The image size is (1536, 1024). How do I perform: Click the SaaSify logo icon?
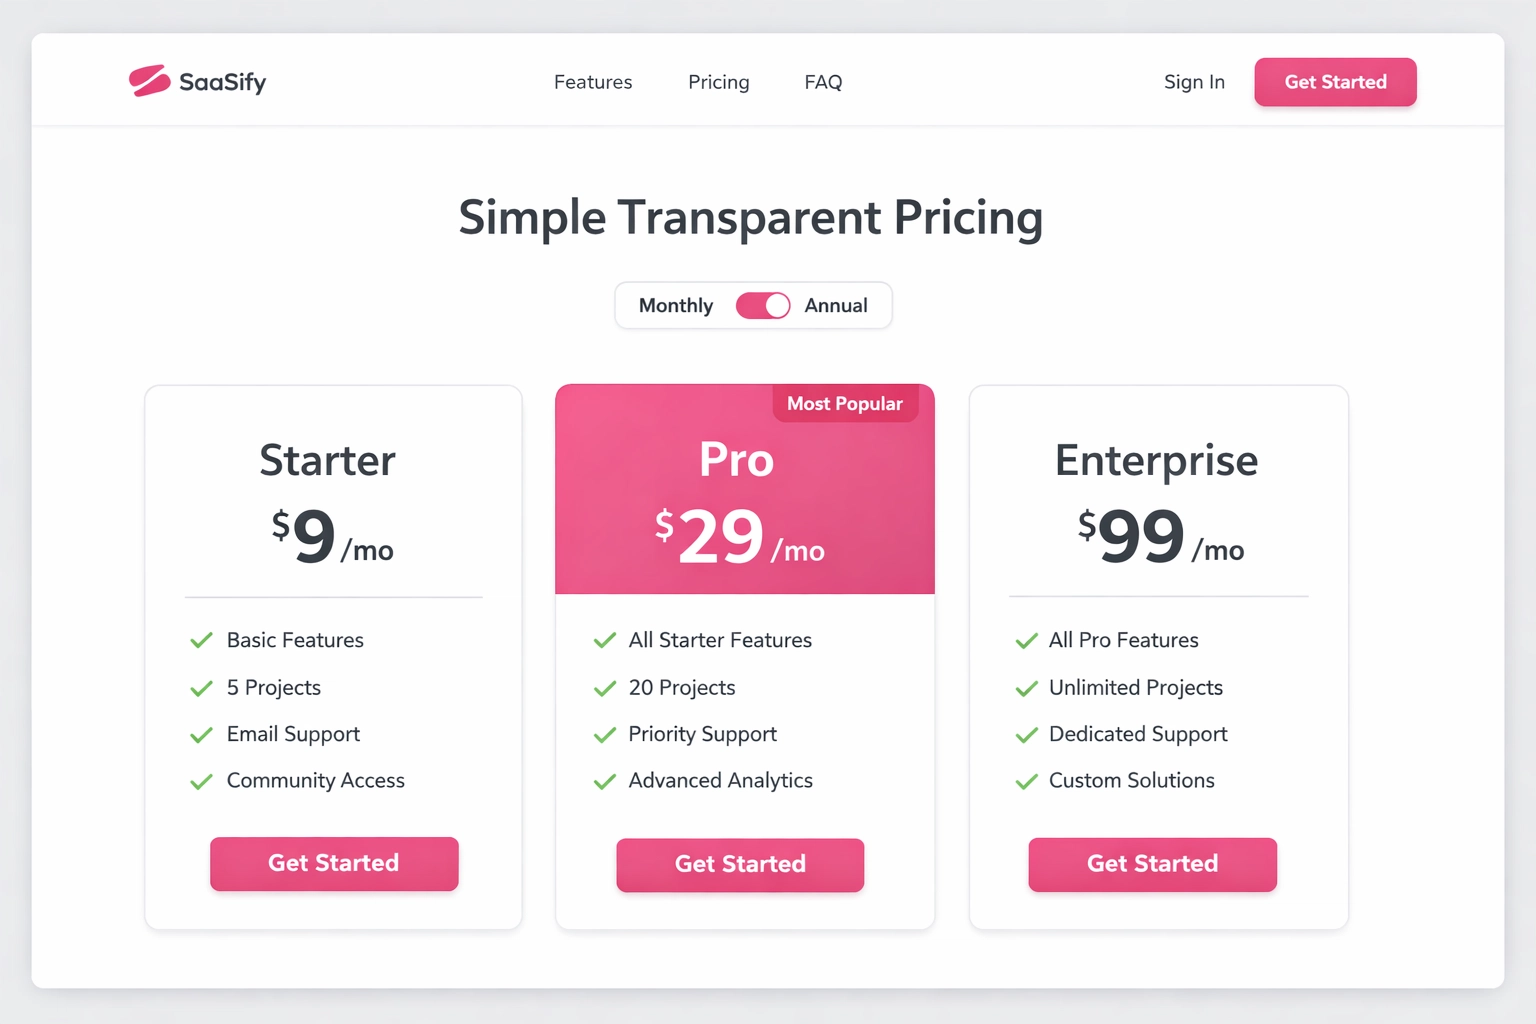(x=150, y=81)
